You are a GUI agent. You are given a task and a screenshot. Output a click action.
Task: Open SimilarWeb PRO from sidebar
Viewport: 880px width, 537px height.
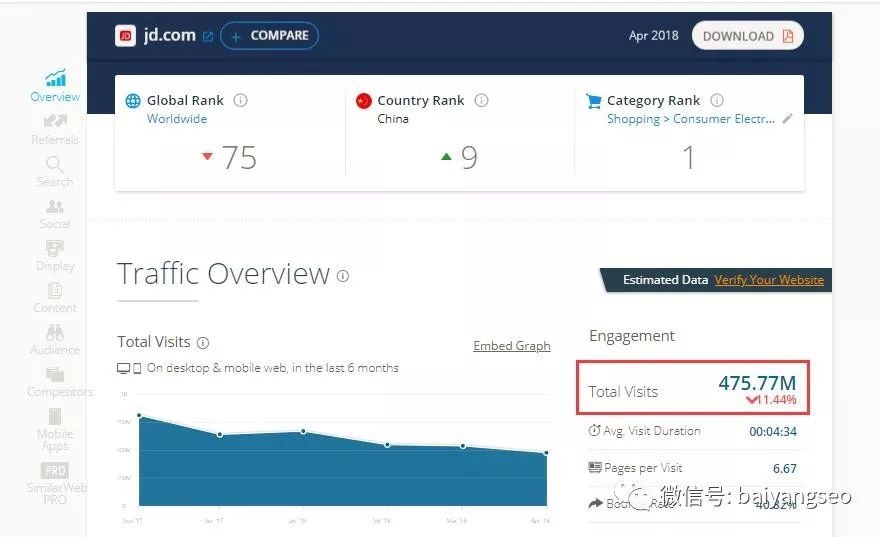coord(56,484)
